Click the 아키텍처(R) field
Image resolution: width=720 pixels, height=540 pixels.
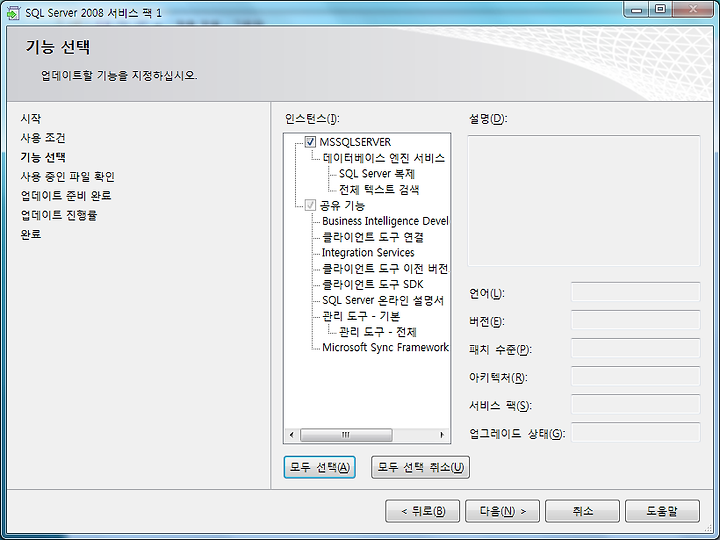pyautogui.click(x=636, y=377)
